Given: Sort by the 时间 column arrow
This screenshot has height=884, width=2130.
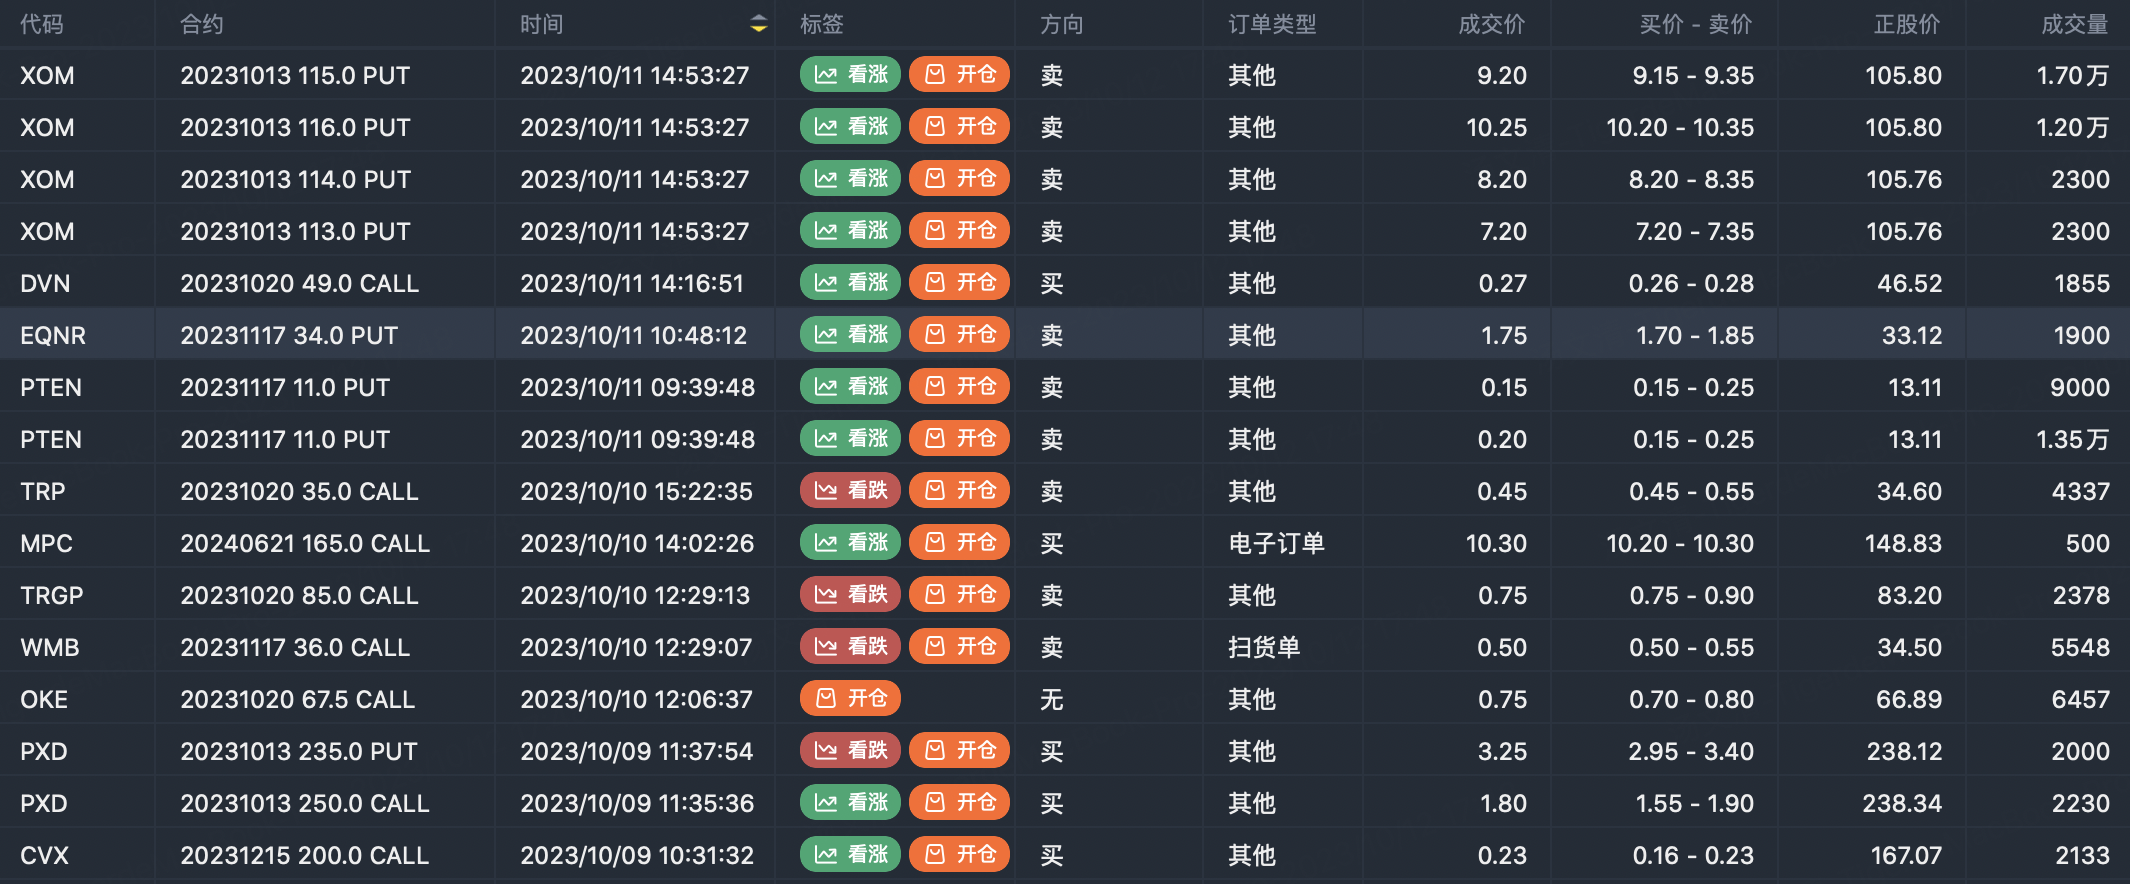Looking at the screenshot, I should [759, 24].
